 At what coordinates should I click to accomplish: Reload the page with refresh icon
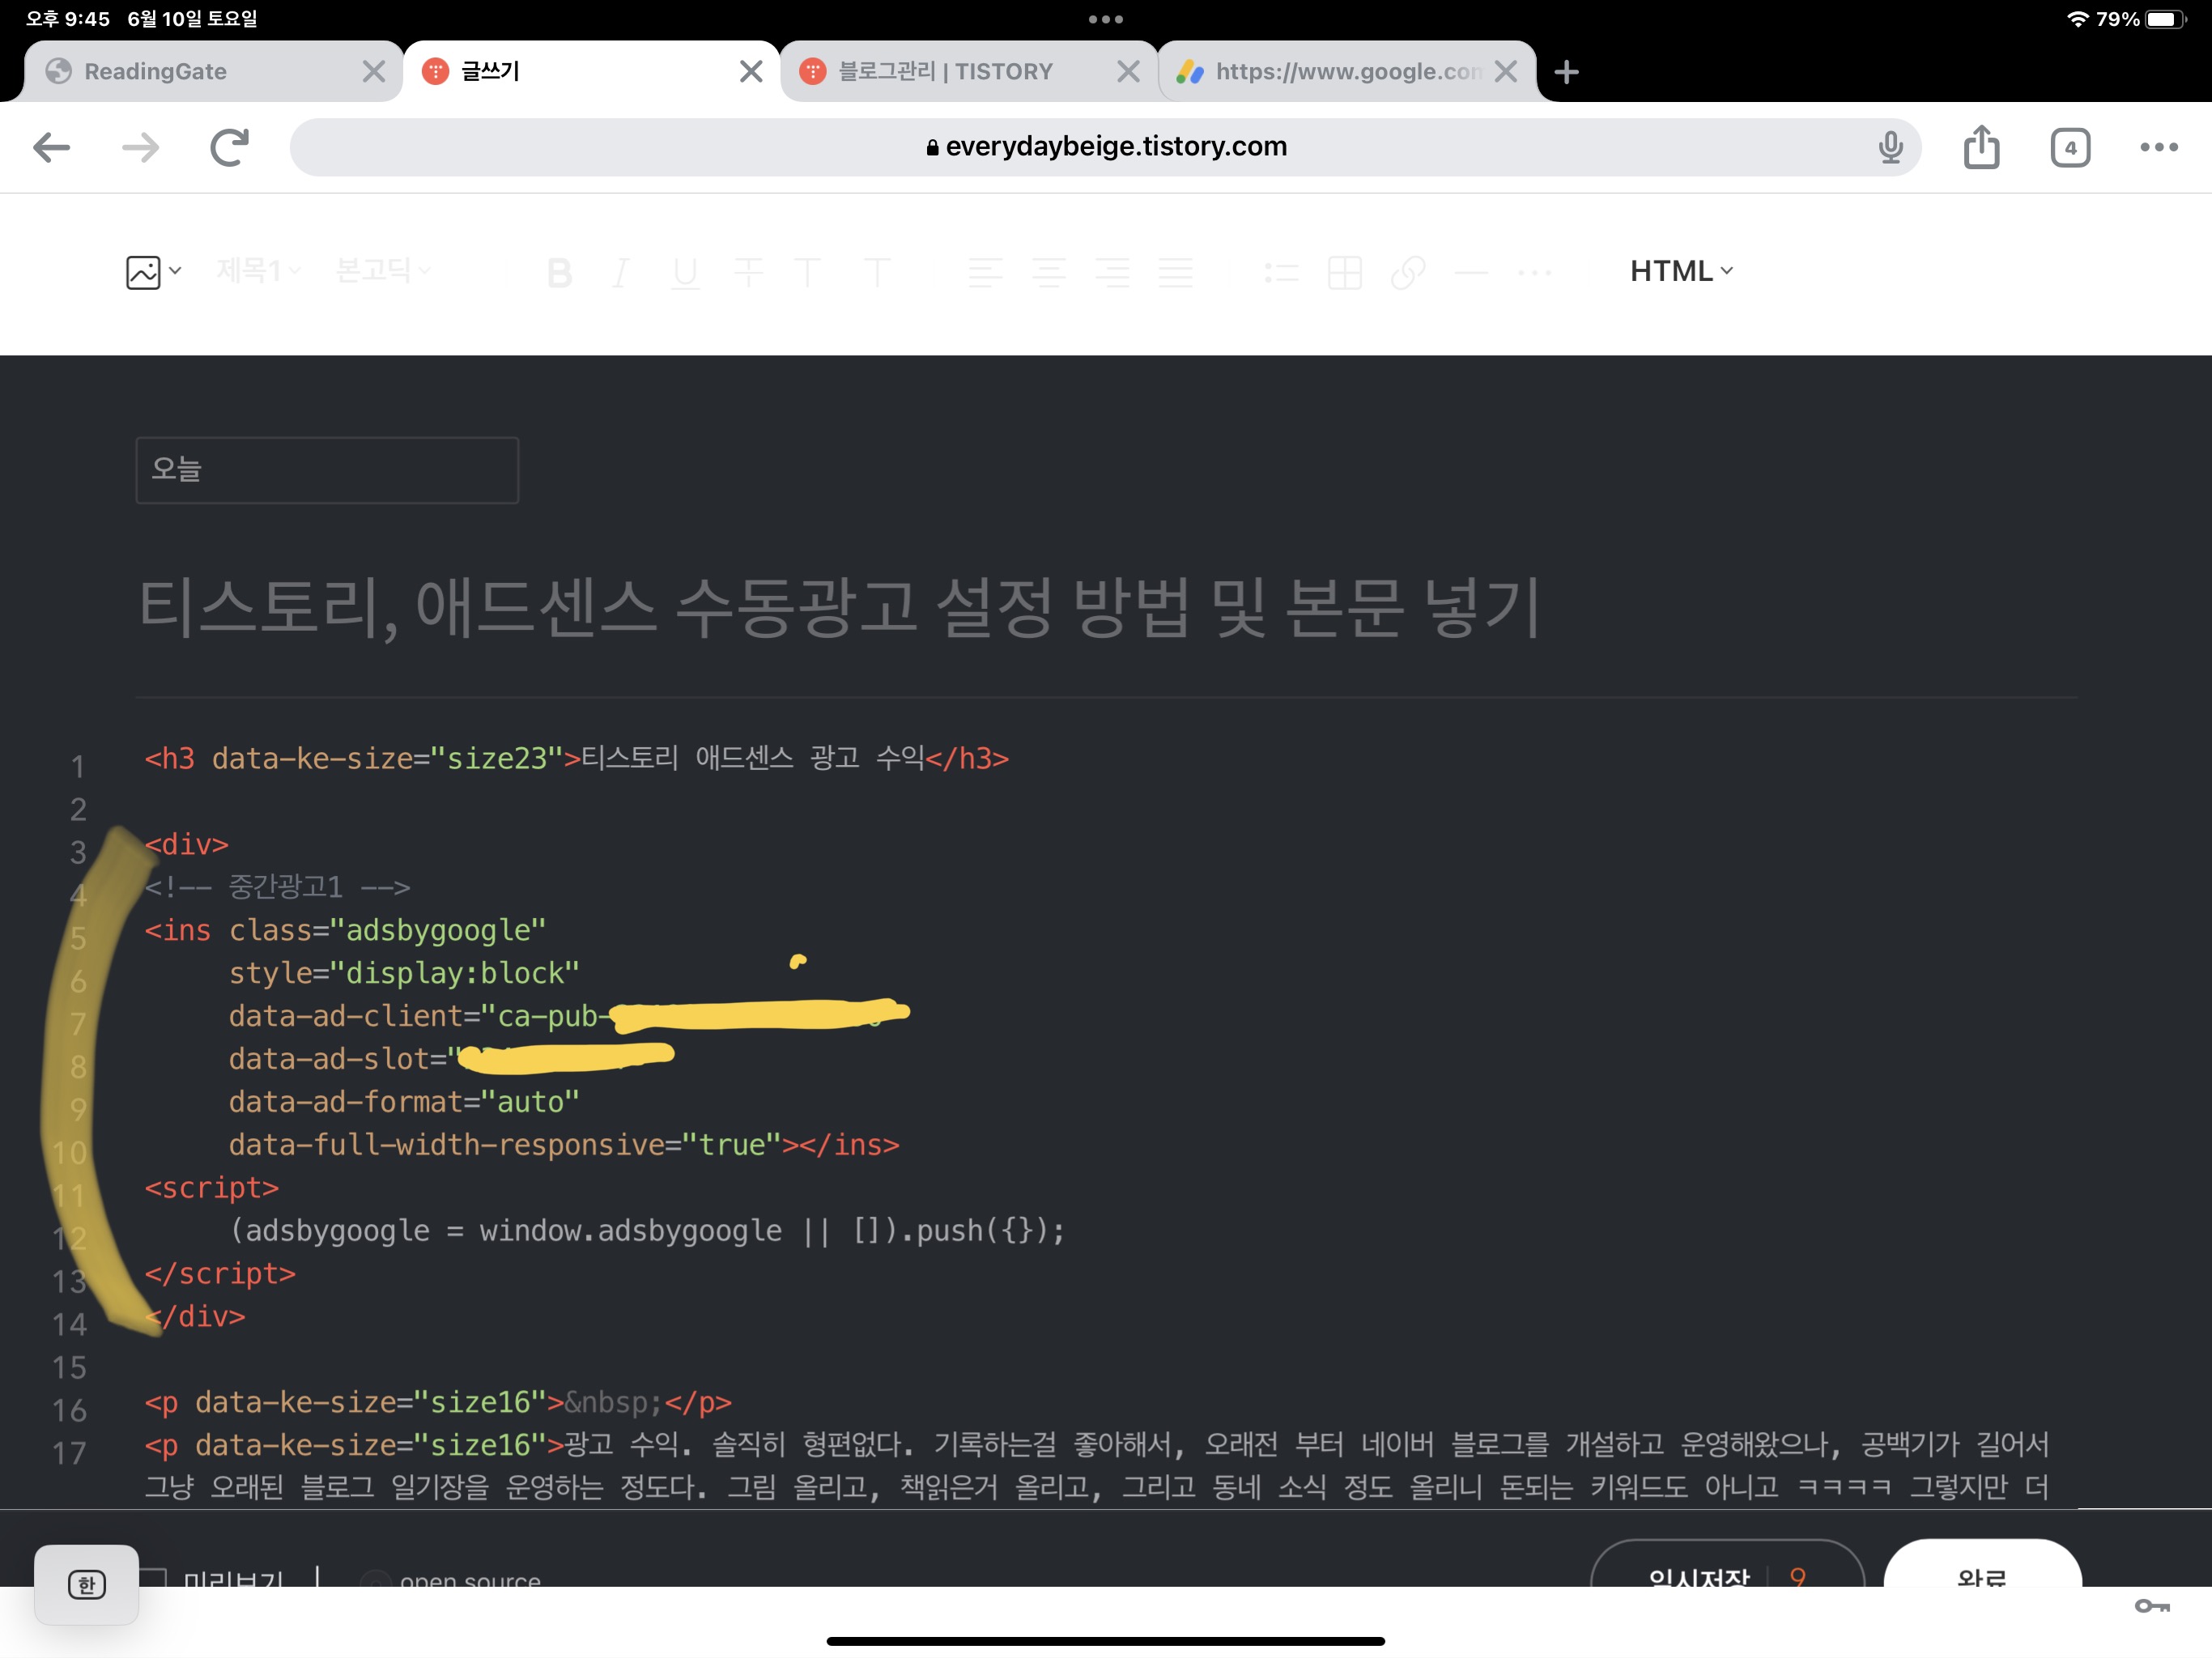click(x=229, y=148)
